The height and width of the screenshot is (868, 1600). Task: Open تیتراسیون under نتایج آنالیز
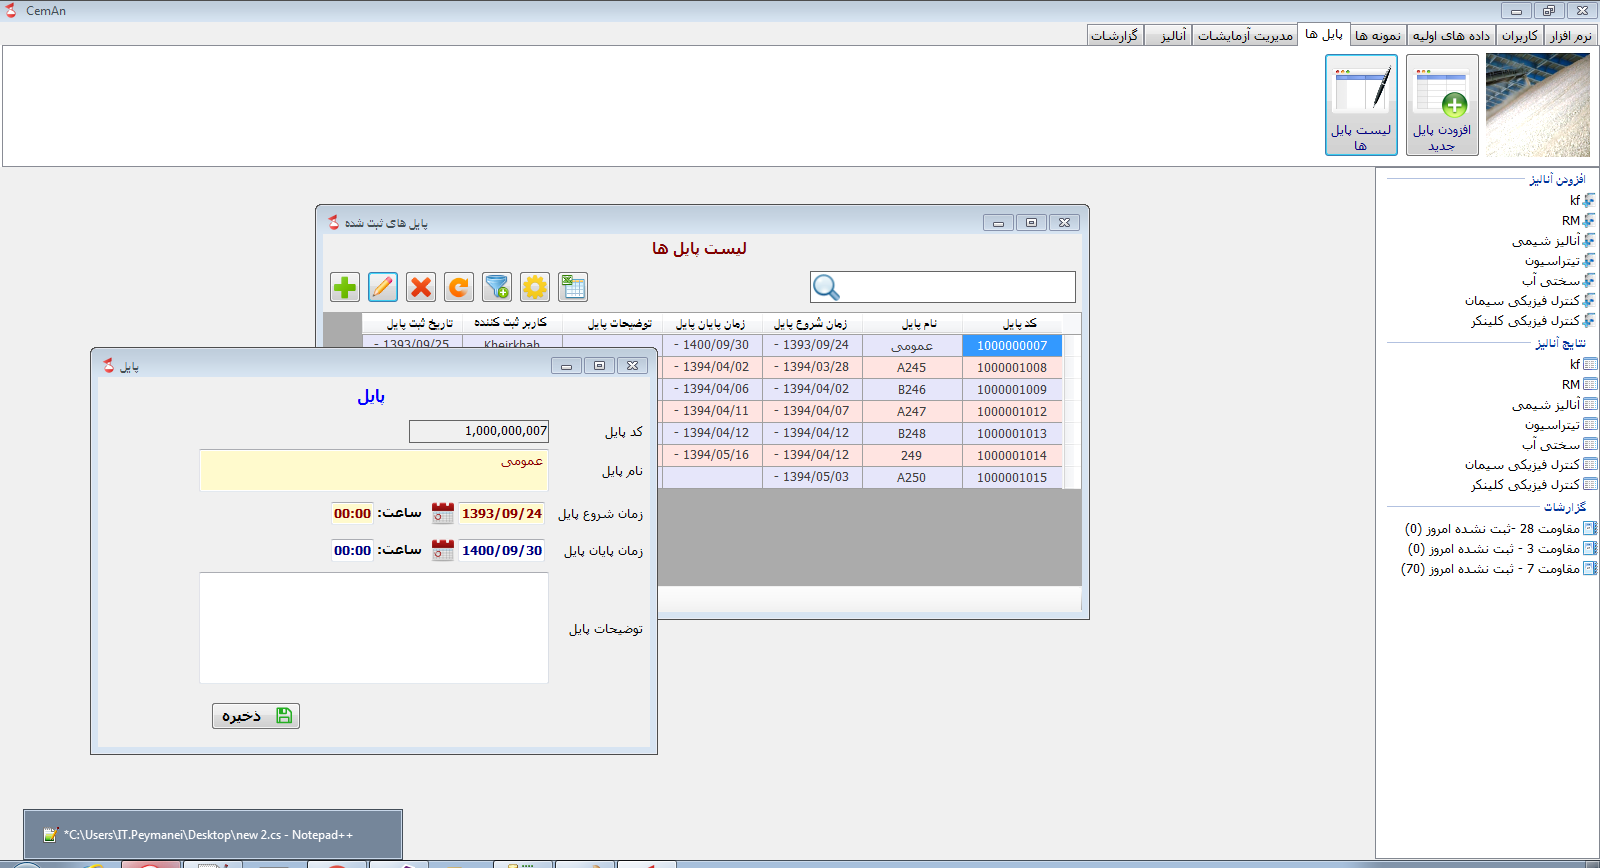[x=1561, y=425]
